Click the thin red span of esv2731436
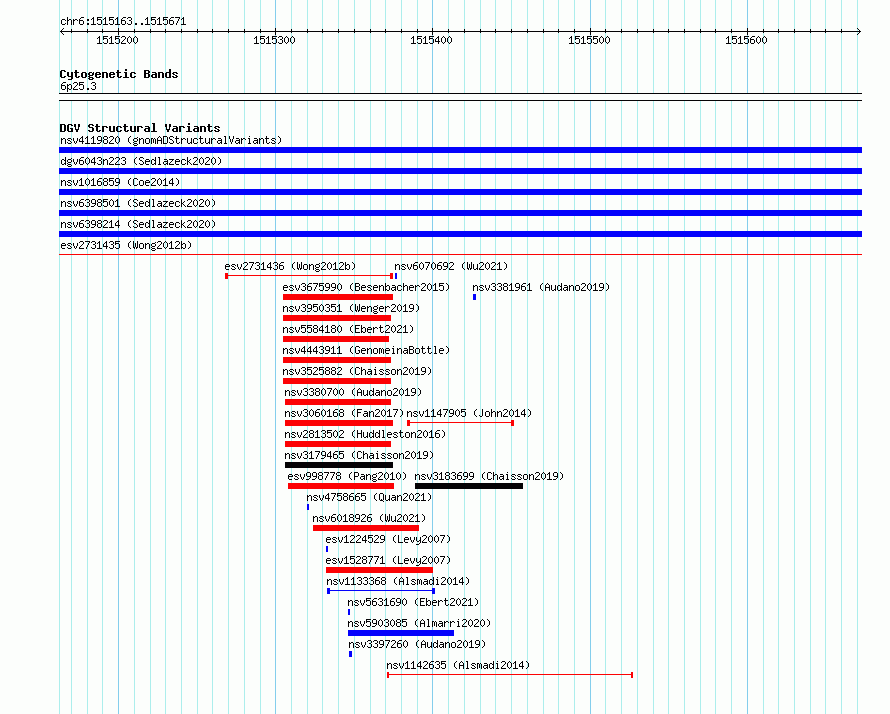 pos(309,276)
